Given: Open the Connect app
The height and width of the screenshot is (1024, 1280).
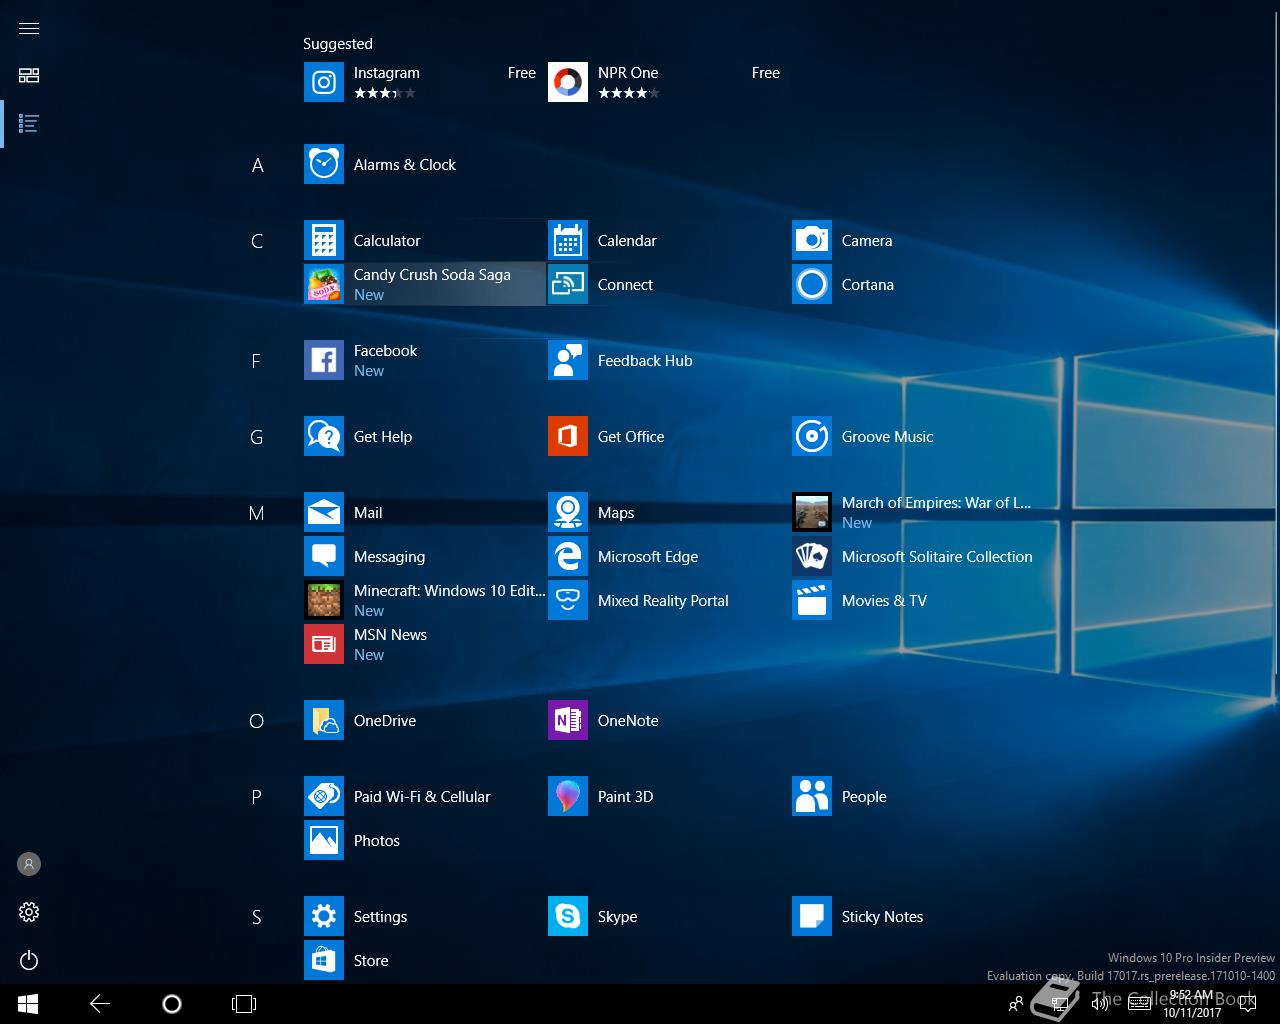Looking at the screenshot, I should [668, 284].
